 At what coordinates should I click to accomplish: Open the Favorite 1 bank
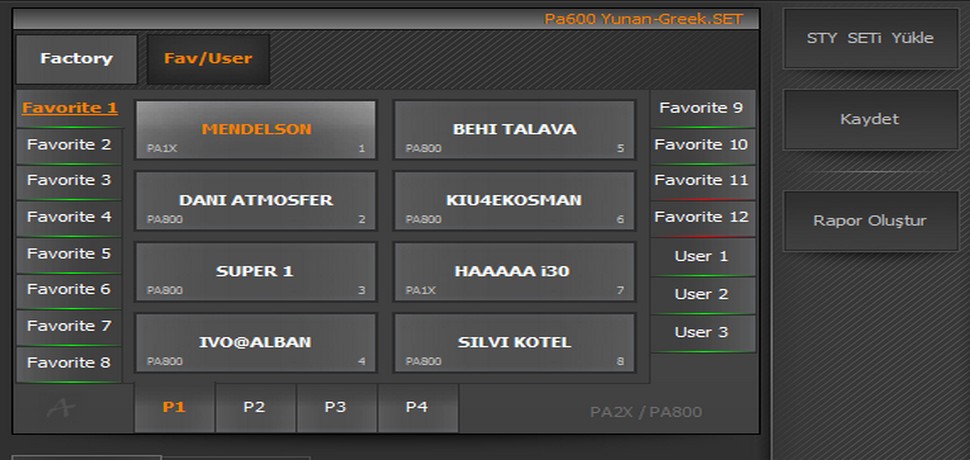pos(69,108)
